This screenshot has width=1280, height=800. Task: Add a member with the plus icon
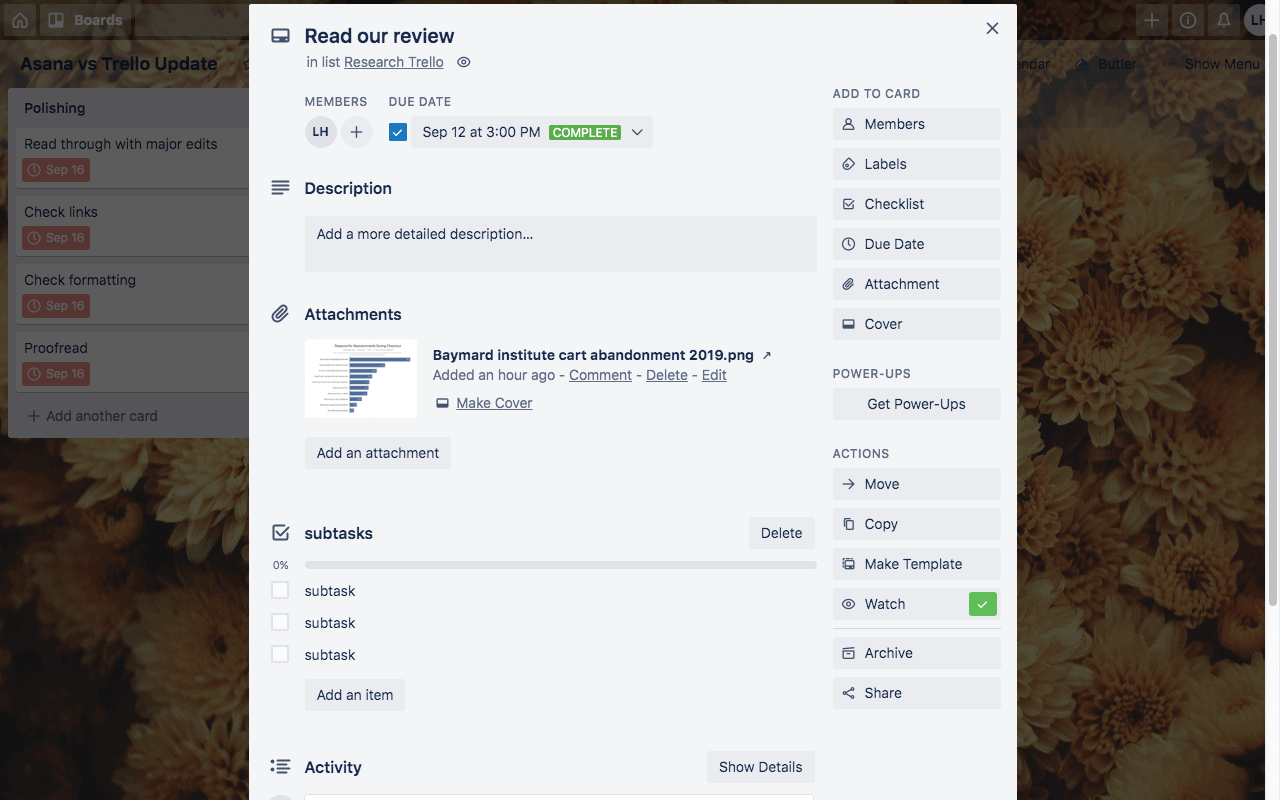[356, 132]
